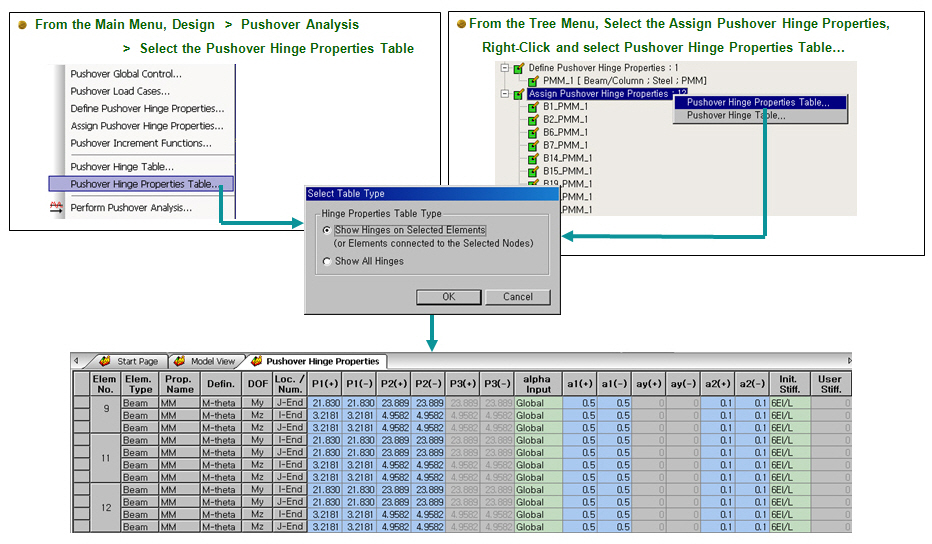Select the Assign Pushover Hinge Properties tree label

tap(608, 94)
